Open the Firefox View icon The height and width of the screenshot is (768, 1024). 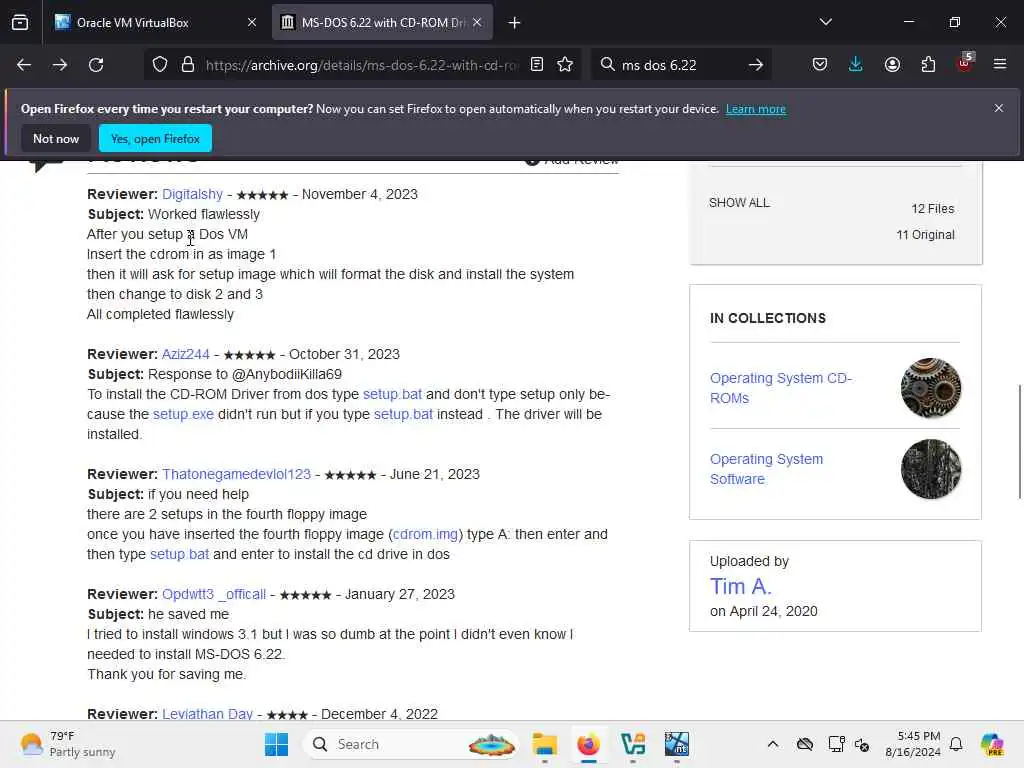tap(20, 22)
